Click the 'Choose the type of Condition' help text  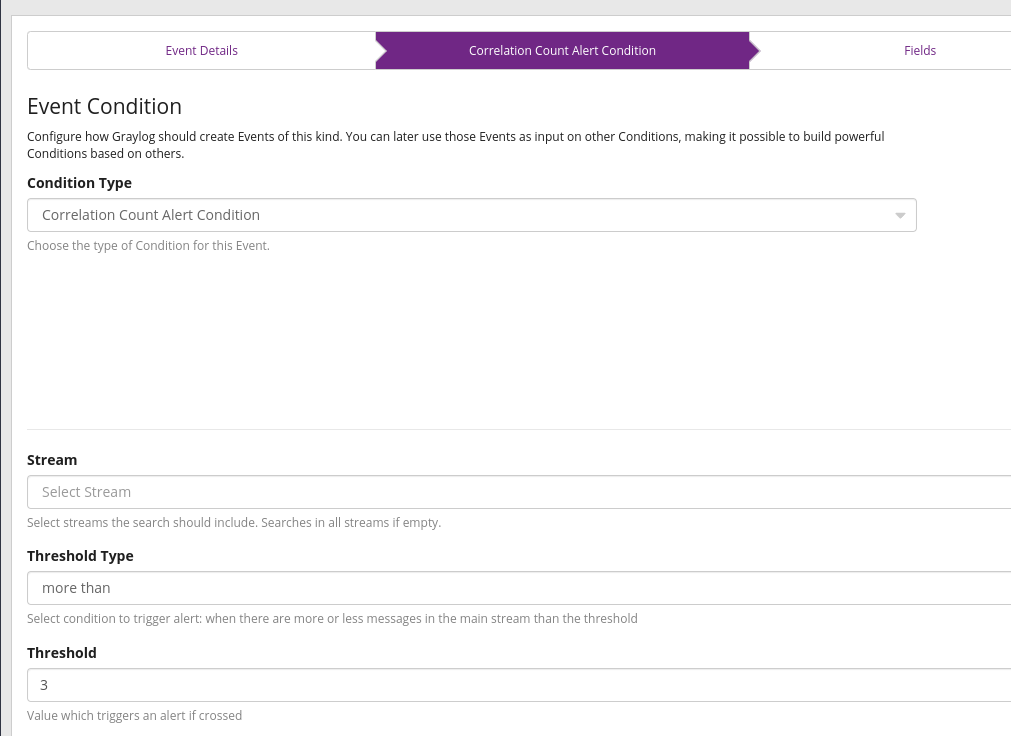pos(148,245)
